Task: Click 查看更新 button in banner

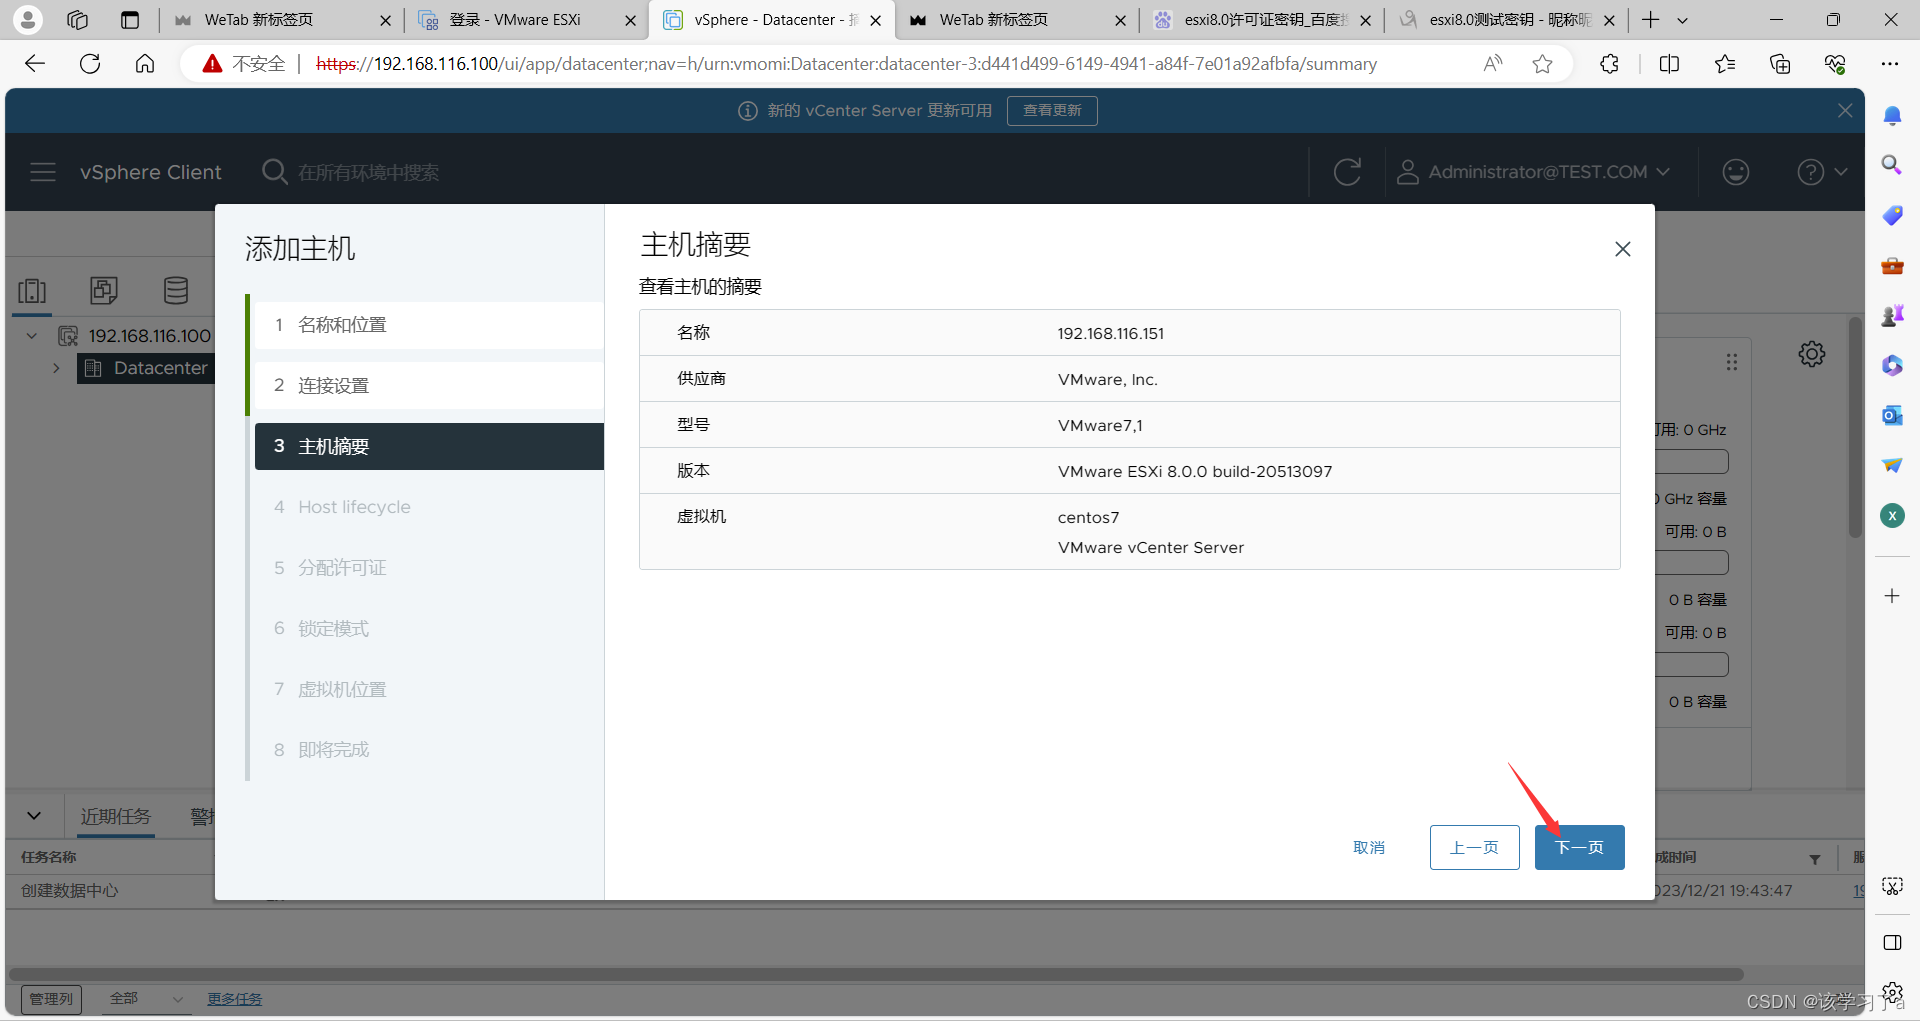Action: [x=1052, y=110]
